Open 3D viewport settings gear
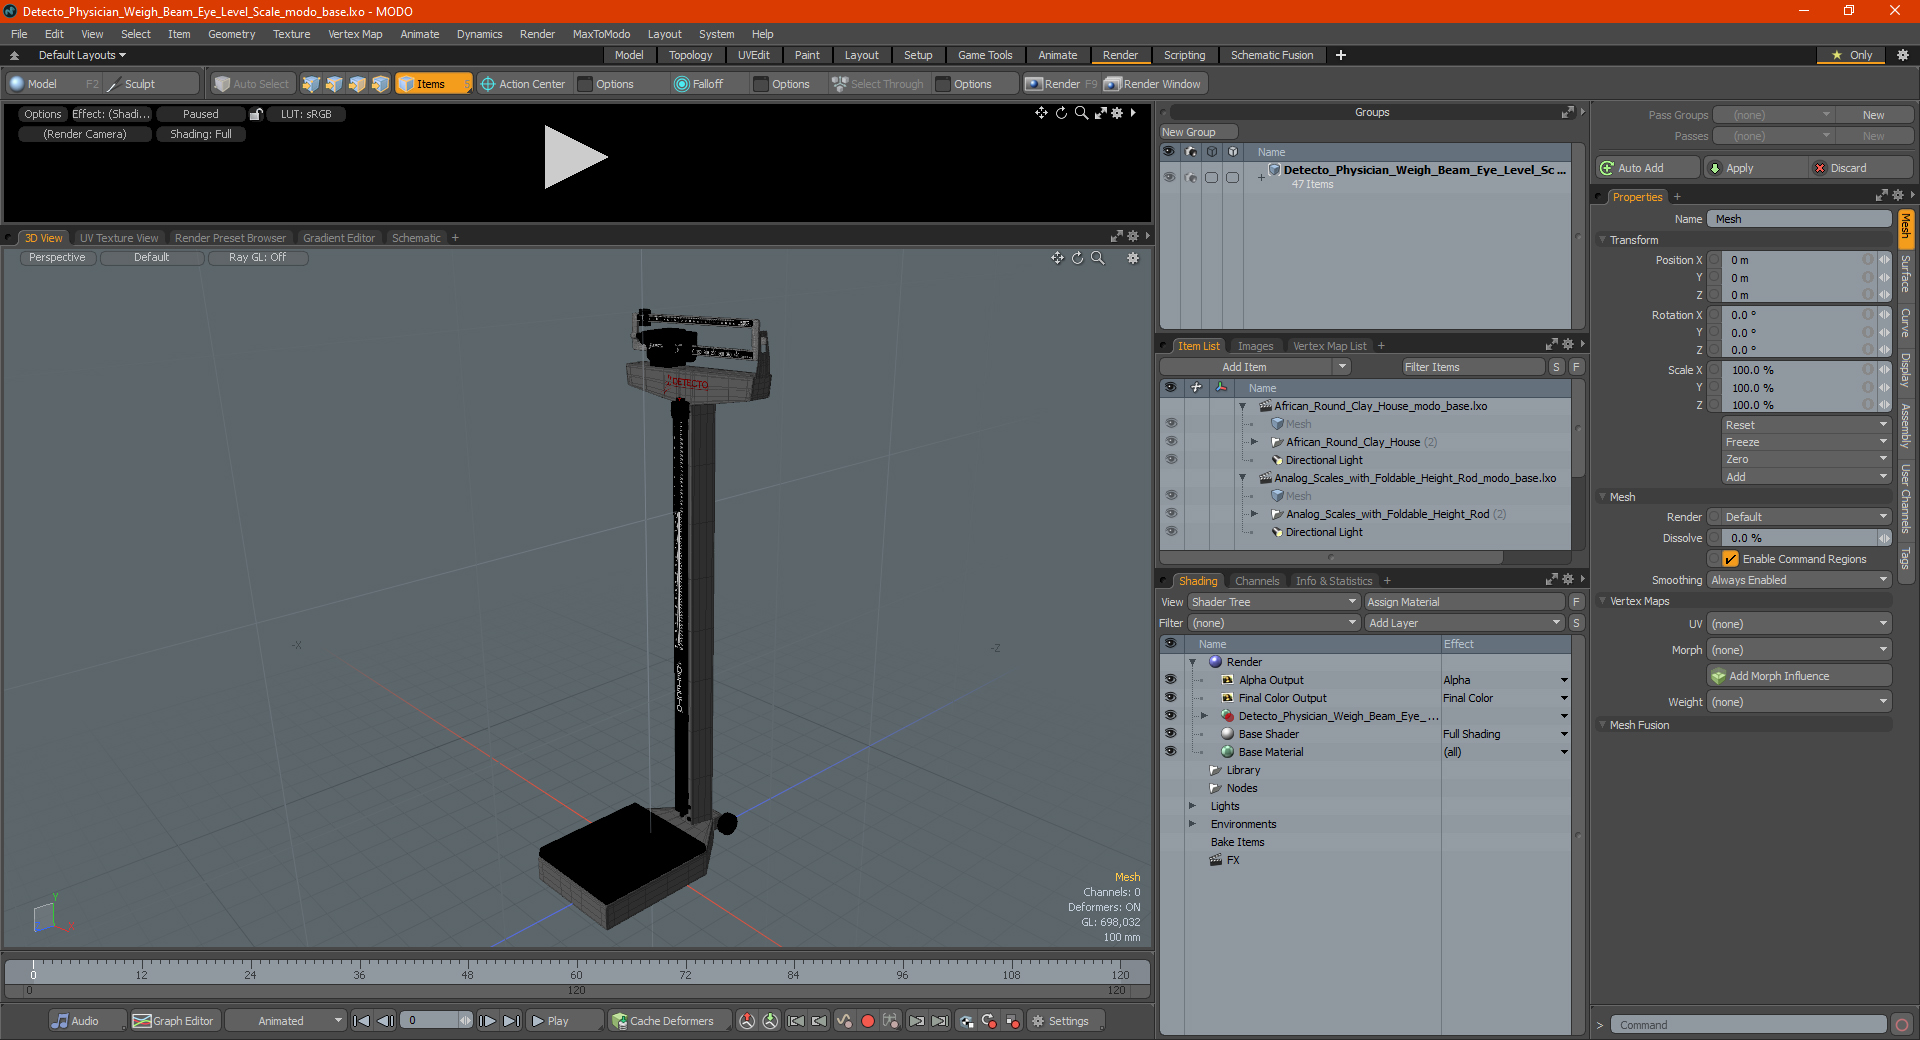Screen dimensions: 1920x1040 point(1133,258)
